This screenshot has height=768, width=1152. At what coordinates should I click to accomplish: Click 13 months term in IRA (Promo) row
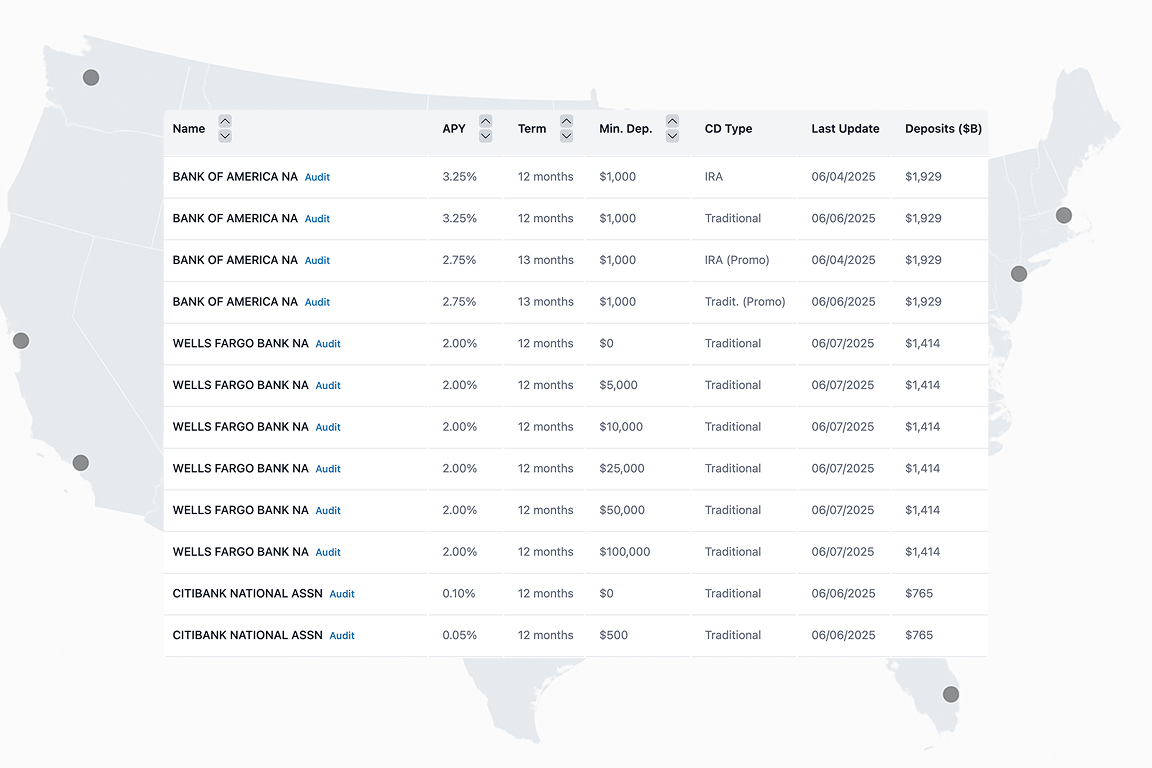tap(546, 260)
